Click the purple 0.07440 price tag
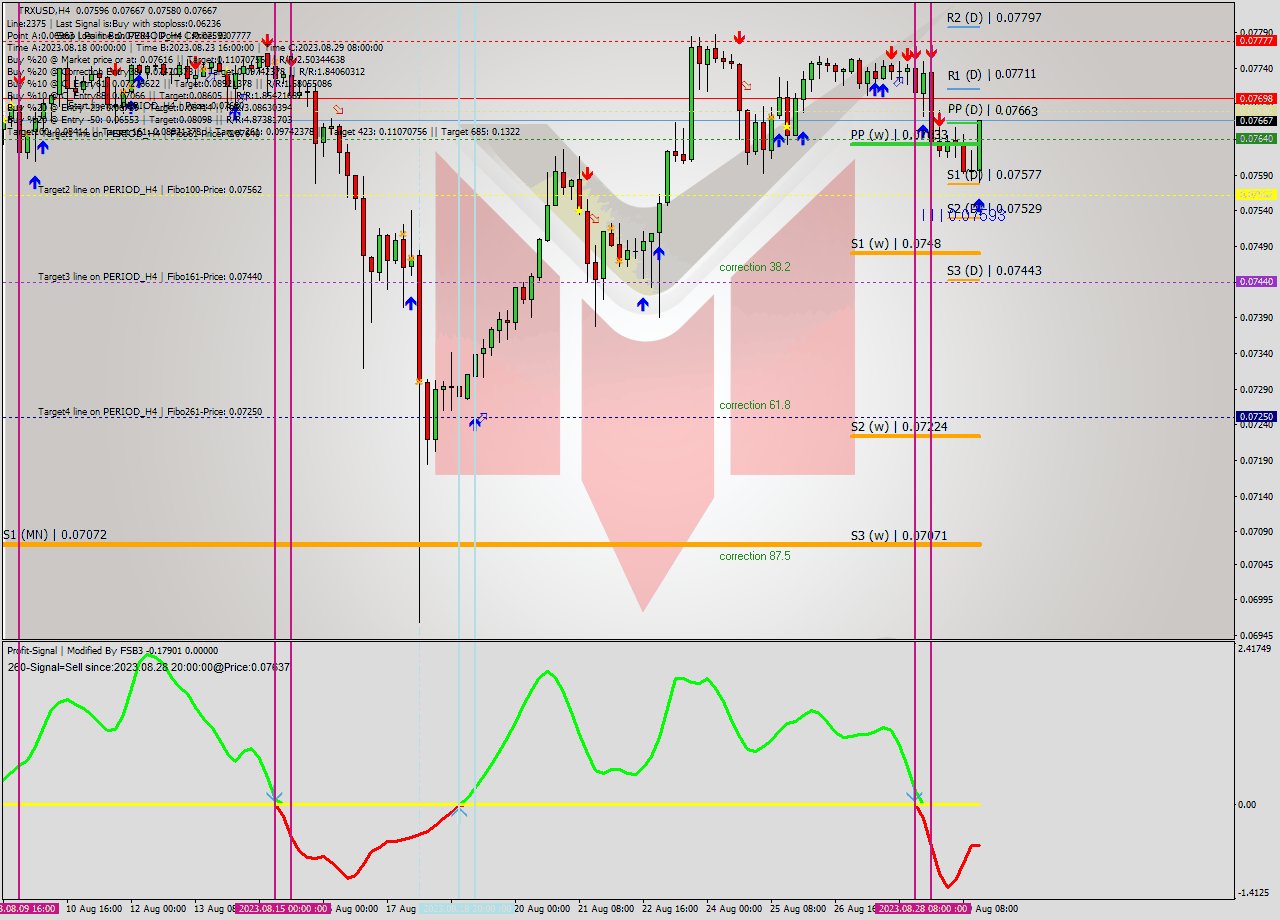Screen dimensions: 1280x920 pos(1256,282)
